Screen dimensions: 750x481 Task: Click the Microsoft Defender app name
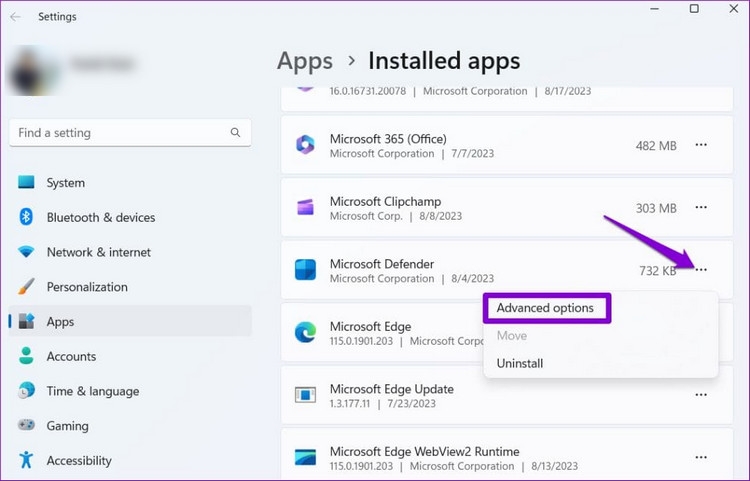tap(382, 264)
